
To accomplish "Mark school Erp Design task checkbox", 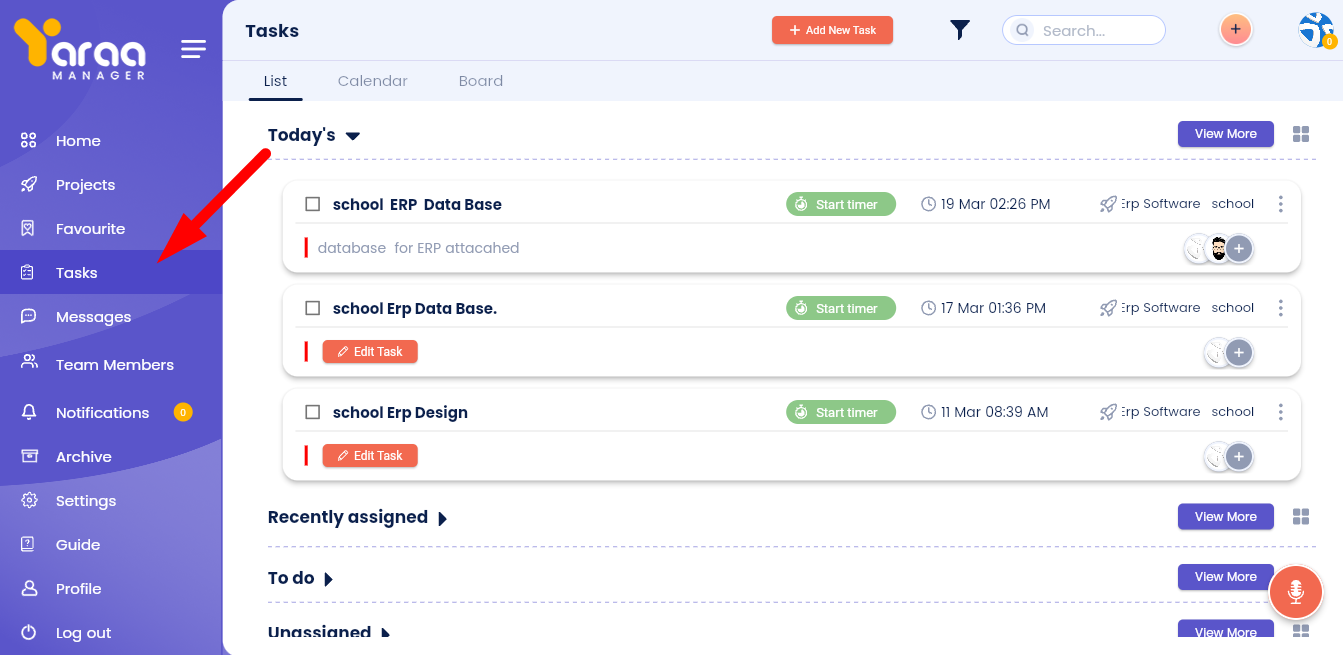I will click(313, 412).
